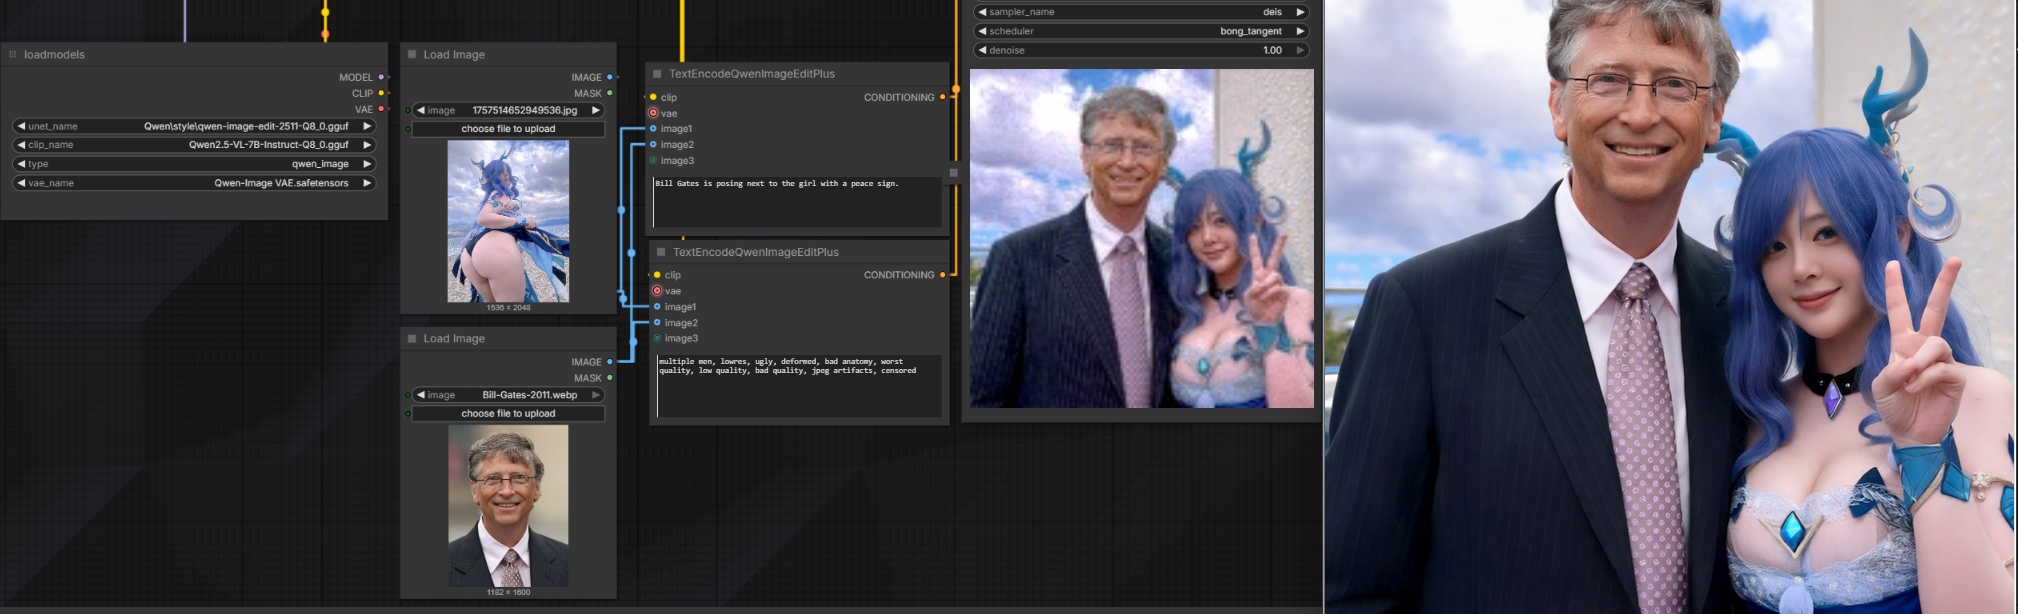Open the image file dropdown showing 1757514652949536.jpg
Image resolution: width=2018 pixels, height=614 pixels.
coord(508,110)
